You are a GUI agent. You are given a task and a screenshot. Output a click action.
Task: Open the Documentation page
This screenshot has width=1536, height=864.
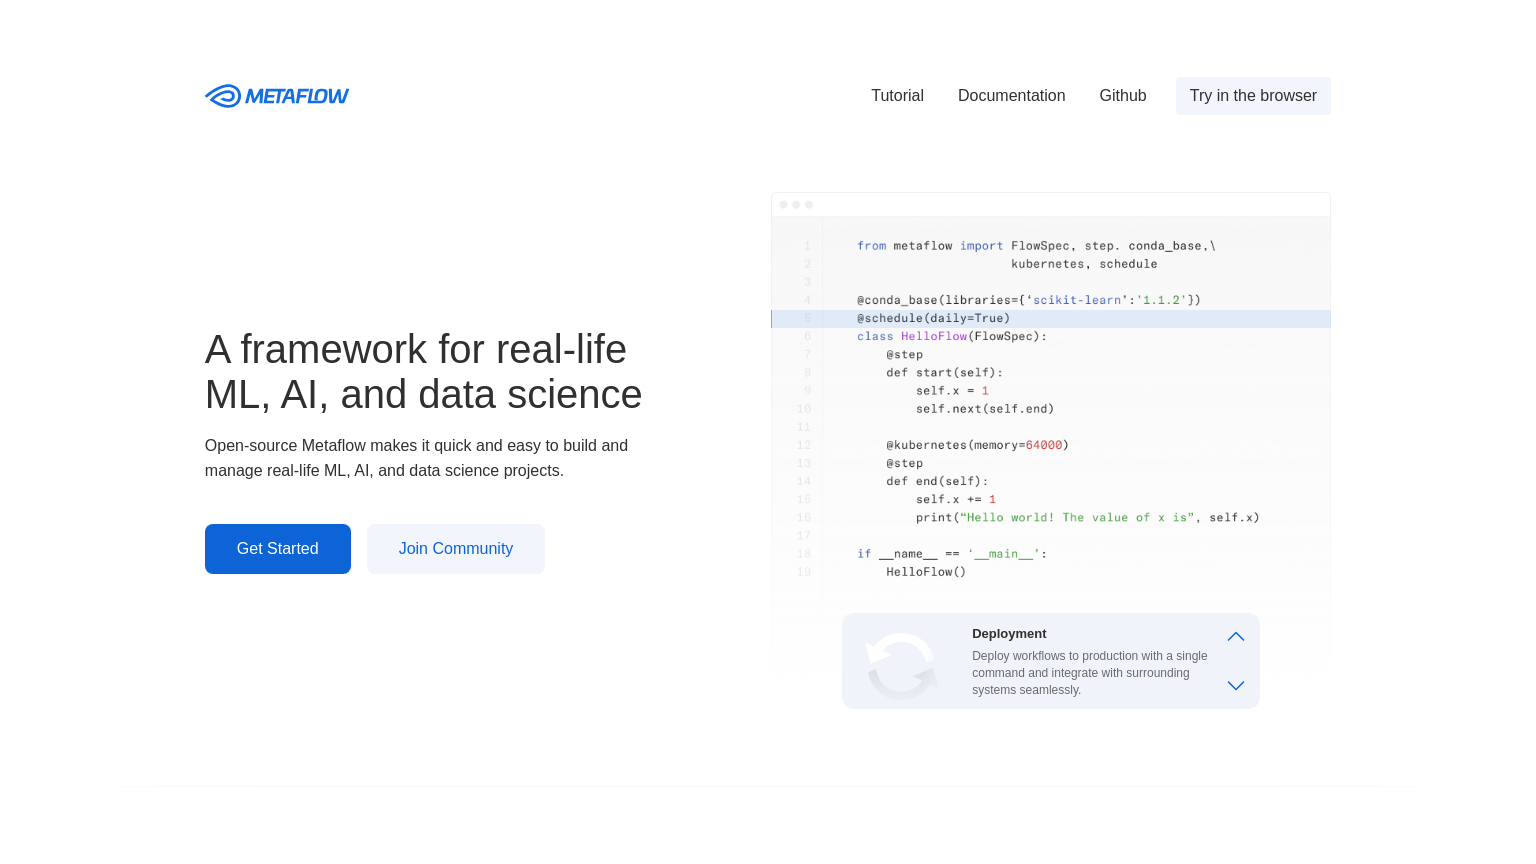pos(1011,95)
